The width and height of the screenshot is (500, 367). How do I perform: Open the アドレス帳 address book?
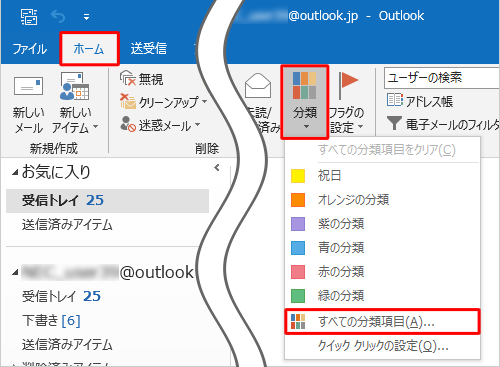(x=420, y=101)
